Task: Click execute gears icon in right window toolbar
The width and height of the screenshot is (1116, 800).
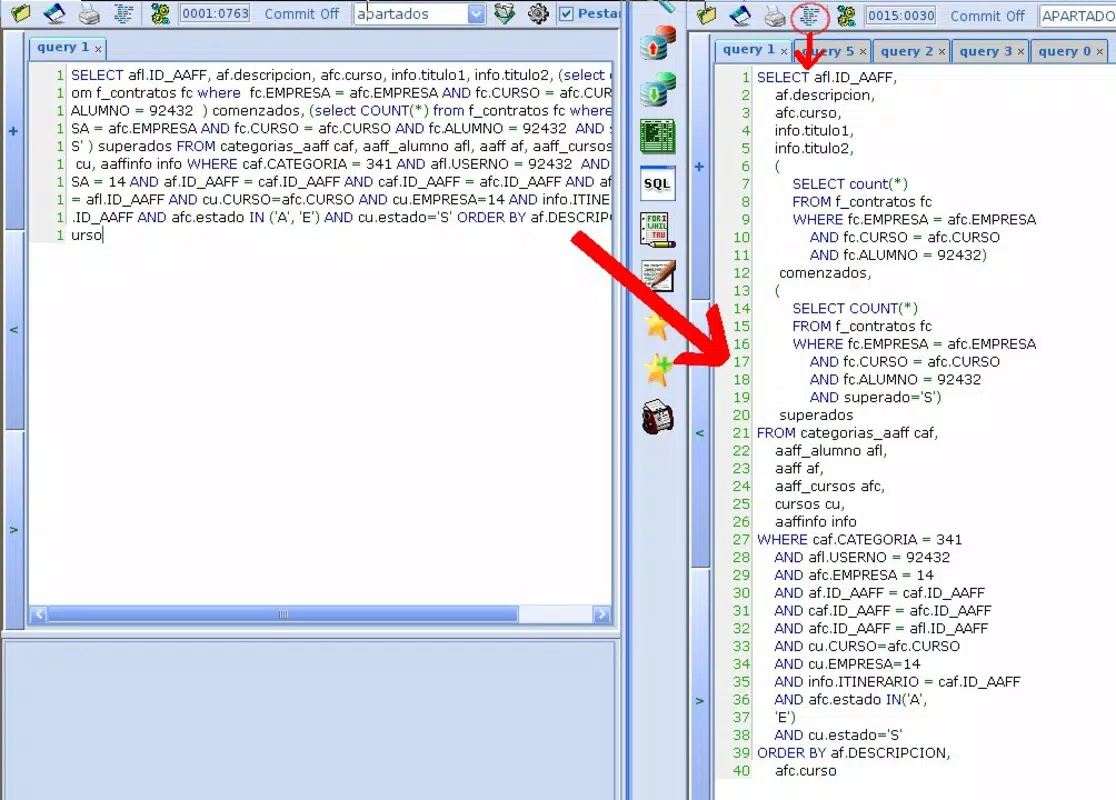Action: [x=846, y=16]
